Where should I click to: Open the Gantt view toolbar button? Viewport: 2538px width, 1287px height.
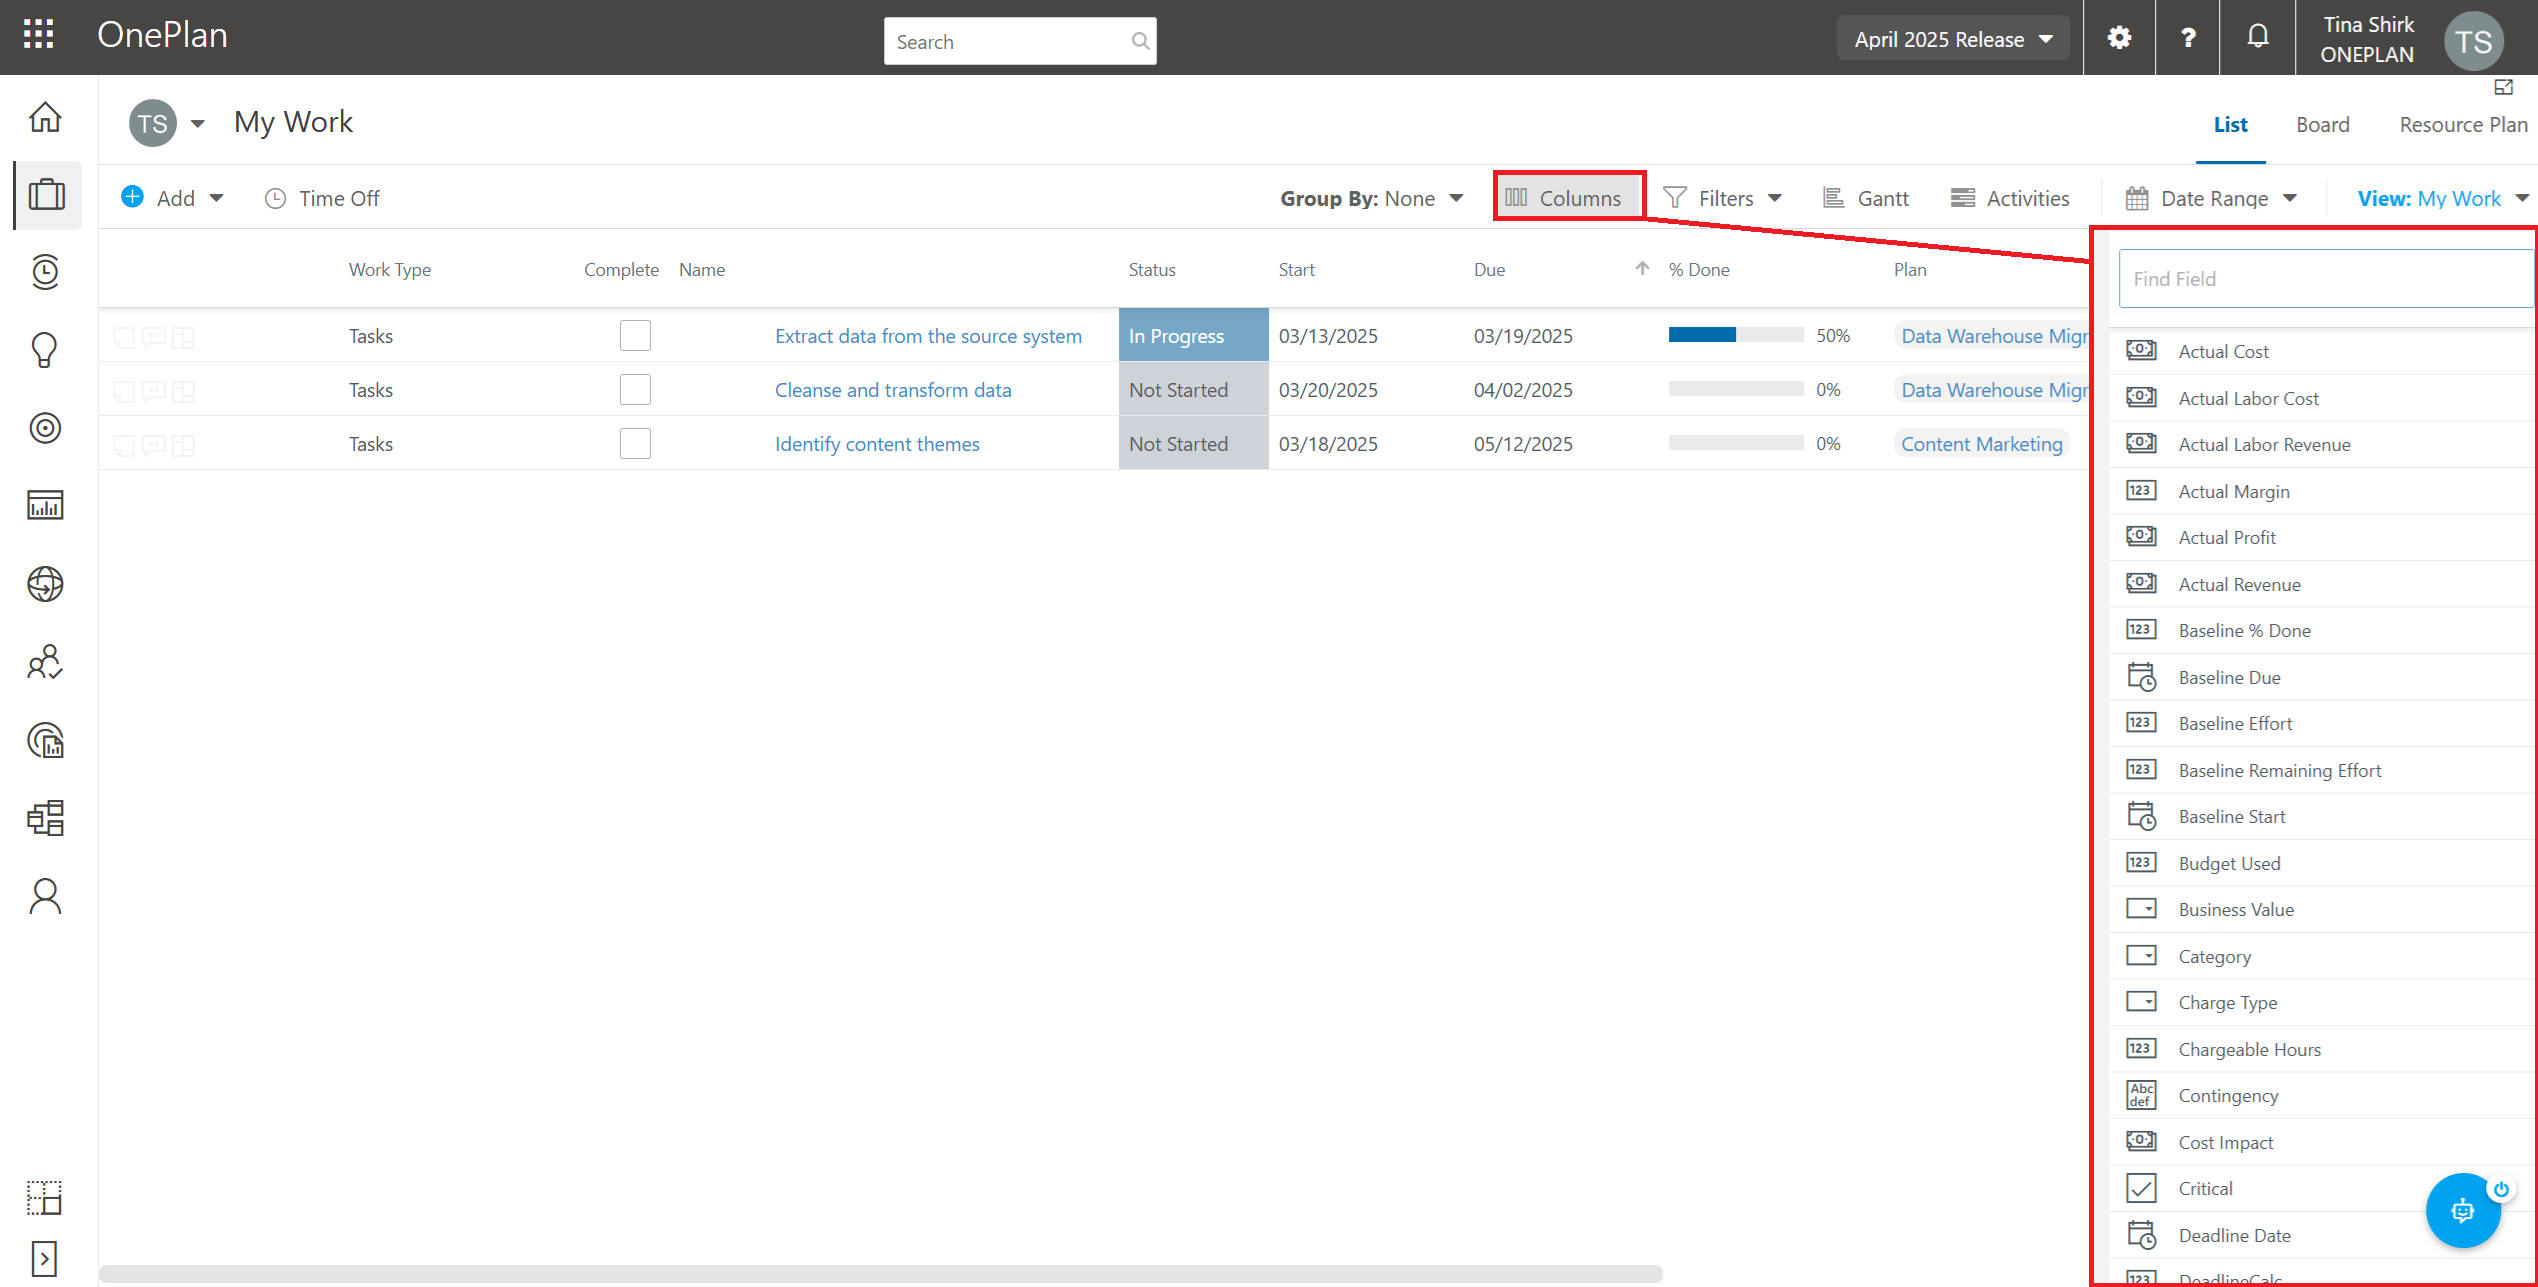point(1866,199)
